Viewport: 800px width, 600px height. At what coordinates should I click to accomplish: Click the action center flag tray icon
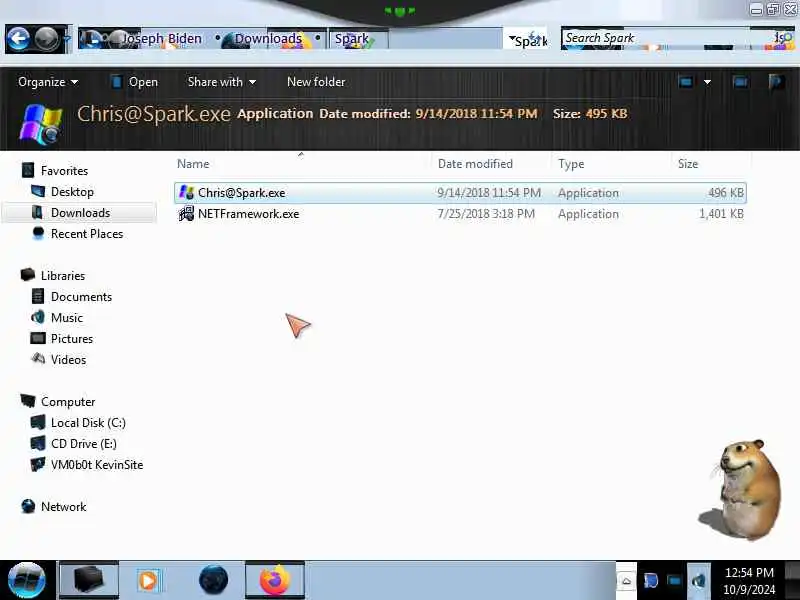click(651, 581)
